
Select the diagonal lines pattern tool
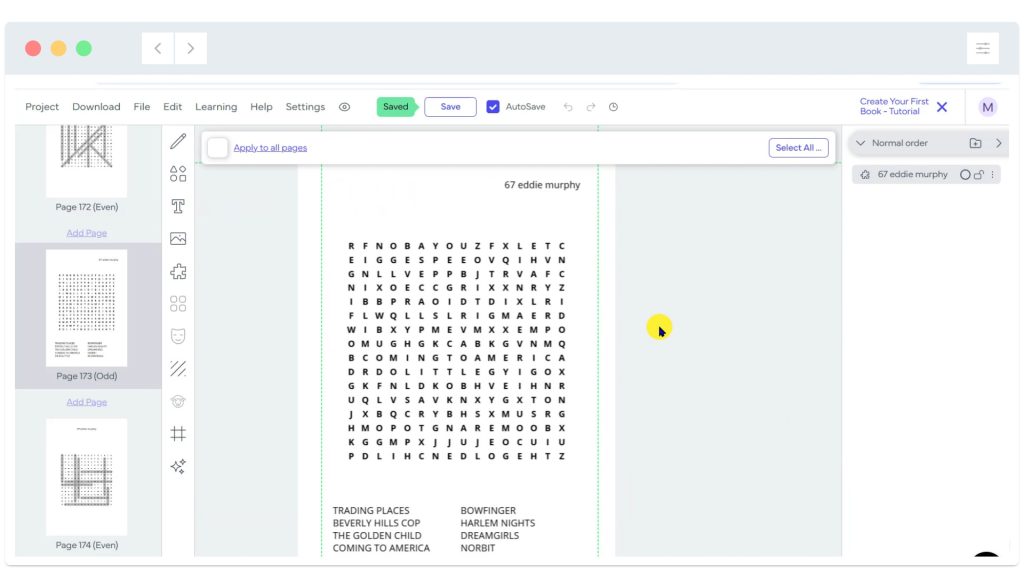pos(178,369)
